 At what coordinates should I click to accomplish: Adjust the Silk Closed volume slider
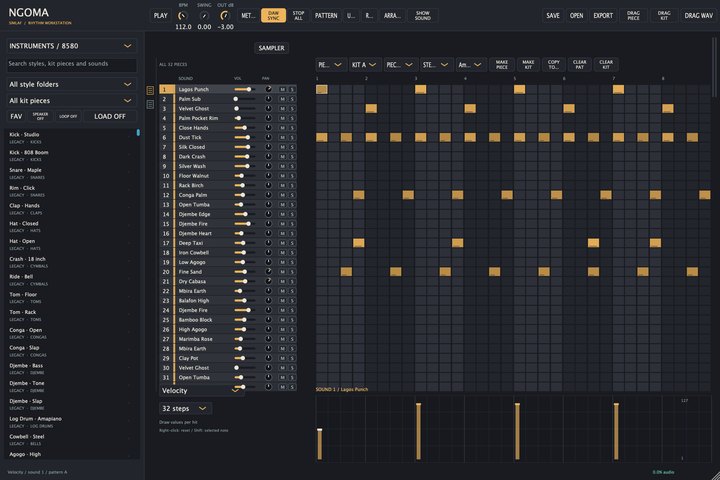(x=244, y=147)
